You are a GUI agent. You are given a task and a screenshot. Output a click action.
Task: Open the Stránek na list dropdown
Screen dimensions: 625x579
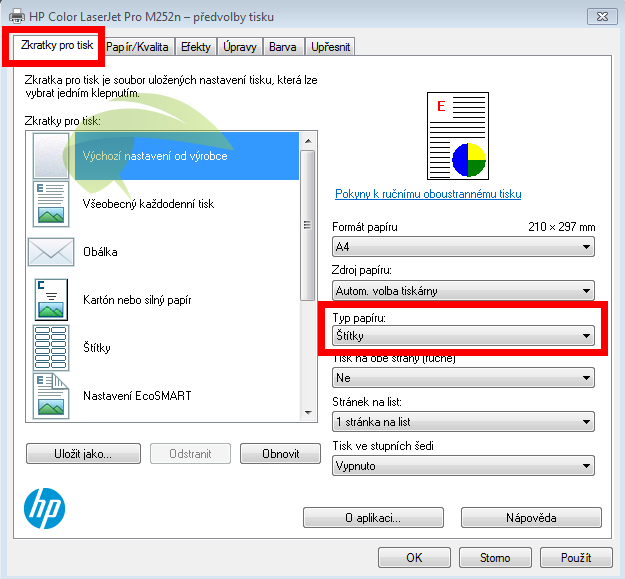pos(463,422)
